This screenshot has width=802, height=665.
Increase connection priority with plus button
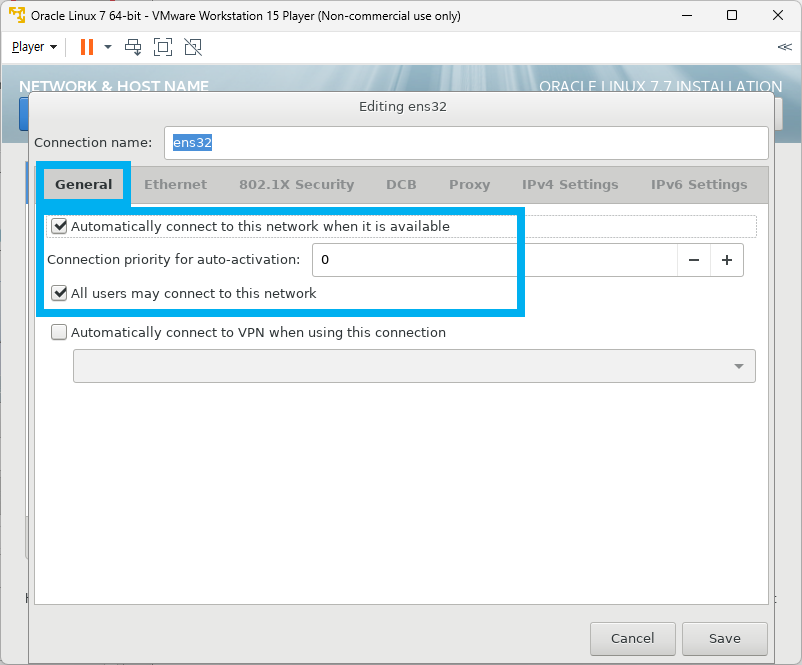click(x=727, y=260)
